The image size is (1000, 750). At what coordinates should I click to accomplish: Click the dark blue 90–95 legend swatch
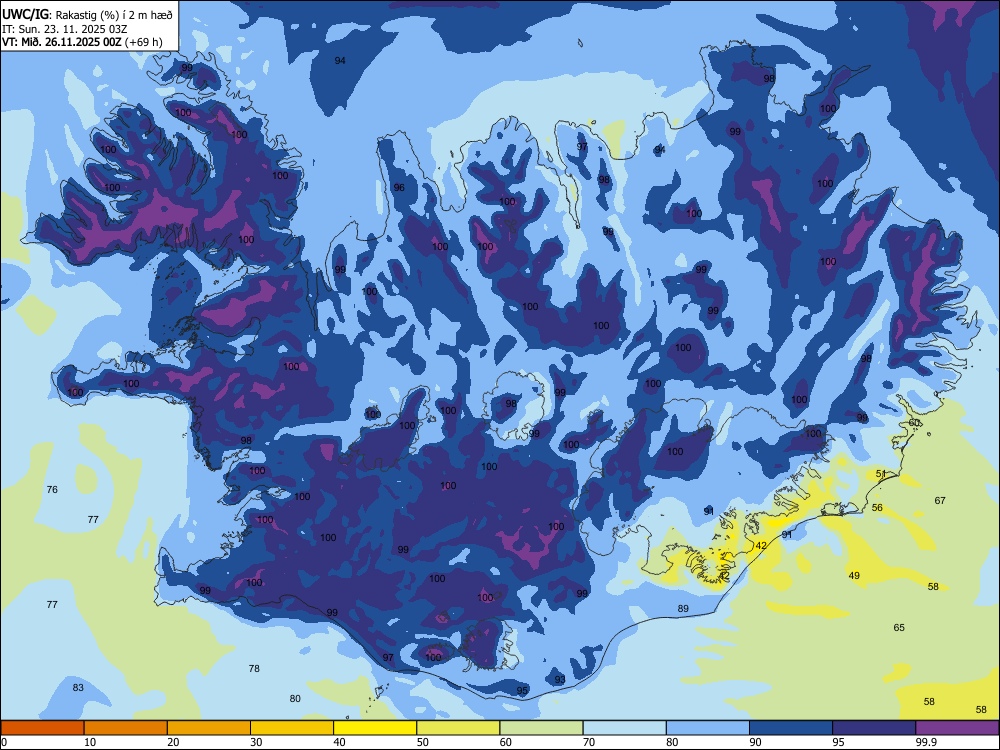[x=791, y=728]
